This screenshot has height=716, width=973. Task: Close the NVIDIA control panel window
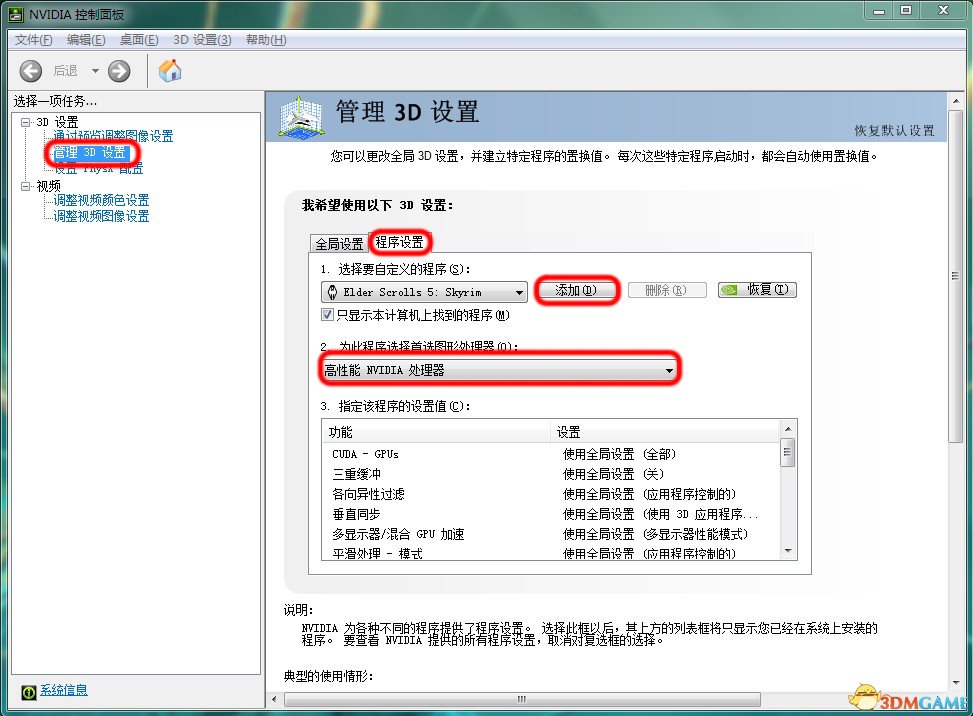(944, 11)
